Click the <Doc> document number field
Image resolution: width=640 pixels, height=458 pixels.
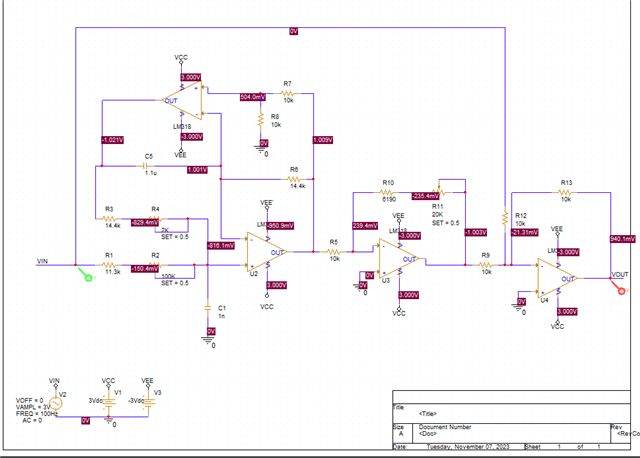427,434
